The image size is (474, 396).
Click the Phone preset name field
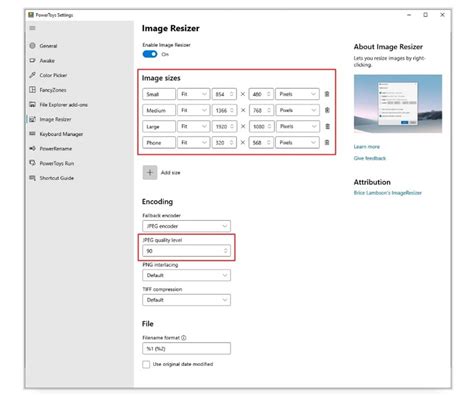159,142
